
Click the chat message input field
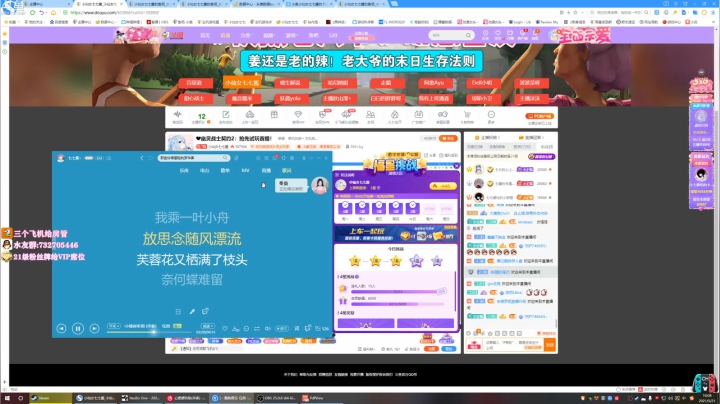tap(514, 344)
